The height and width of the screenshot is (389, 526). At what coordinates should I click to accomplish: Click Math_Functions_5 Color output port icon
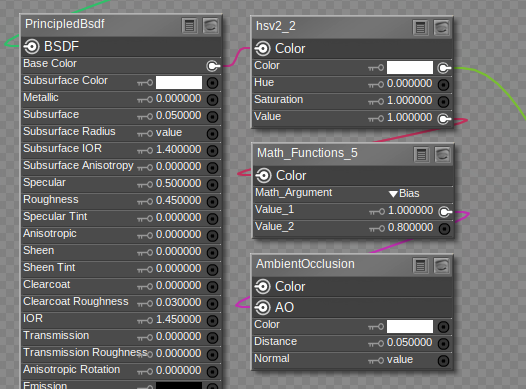263,176
